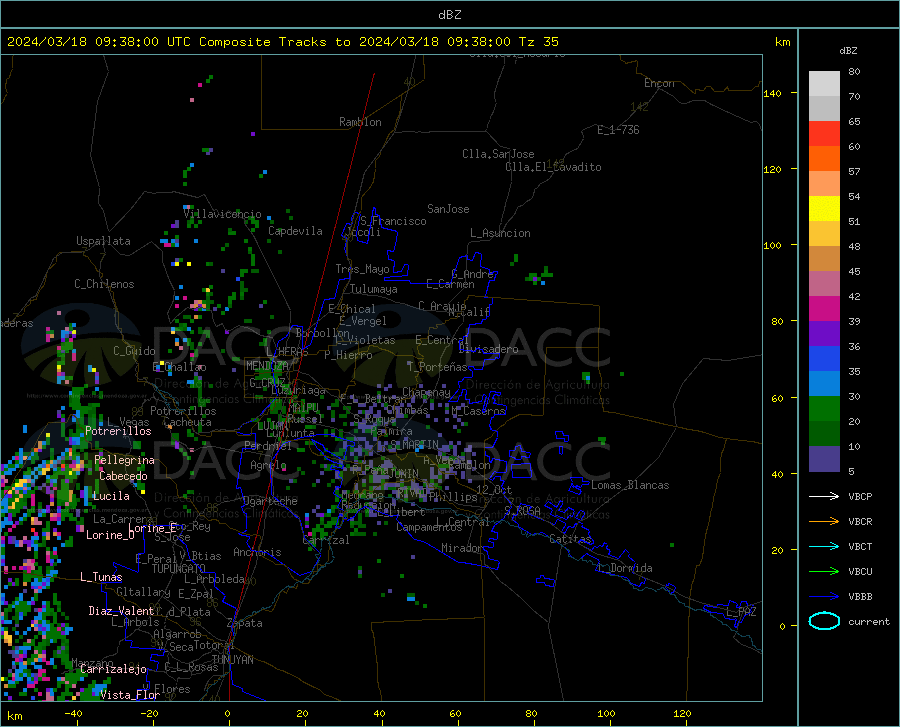
Task: Pick the light gray 70-80 dBZ legend swatch
Action: coord(824,84)
